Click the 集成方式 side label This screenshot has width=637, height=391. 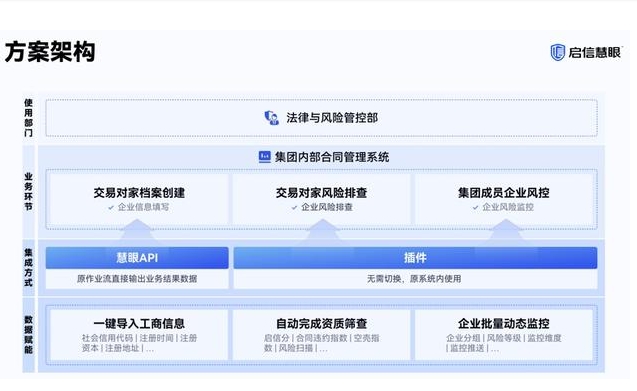tap(28, 267)
